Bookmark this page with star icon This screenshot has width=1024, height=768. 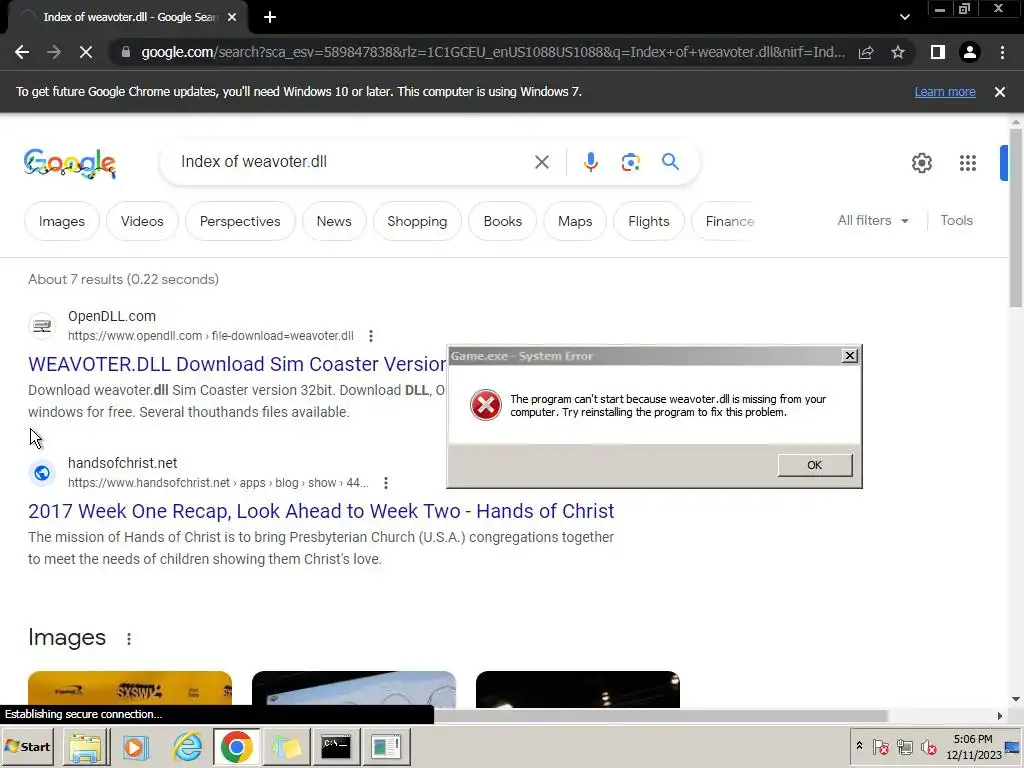(898, 52)
